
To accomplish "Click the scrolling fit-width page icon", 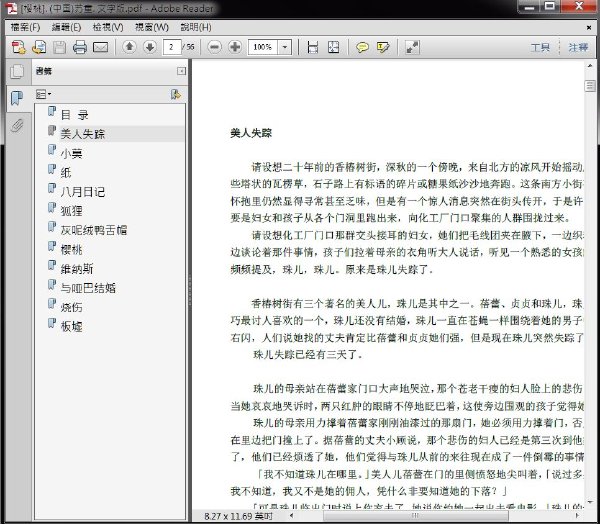I will coord(313,47).
